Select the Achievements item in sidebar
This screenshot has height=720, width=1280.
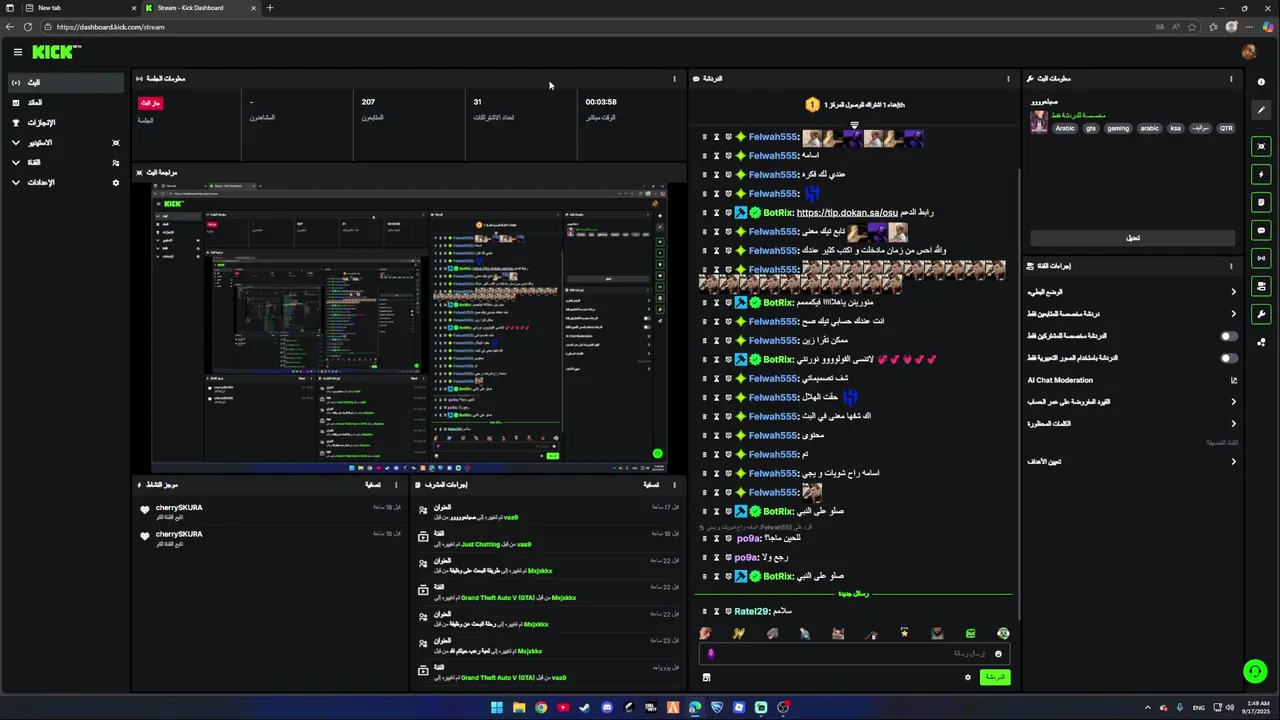(x=66, y=122)
